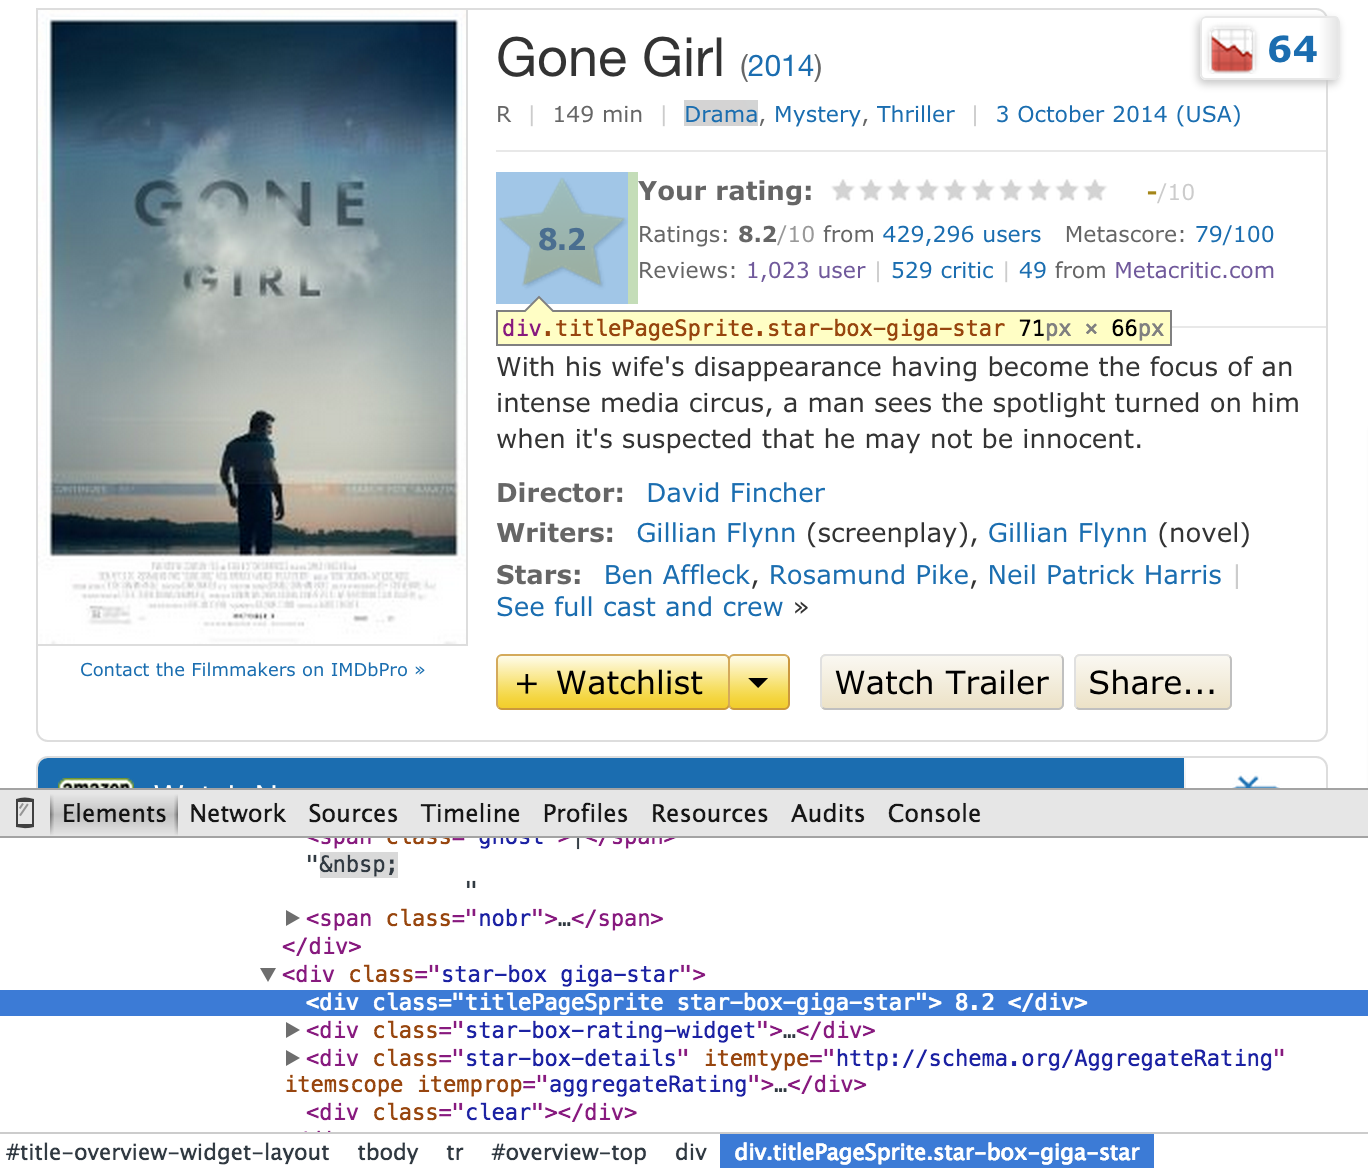The image size is (1368, 1168).
Task: Open the 1,023 user reviews link
Action: (806, 270)
